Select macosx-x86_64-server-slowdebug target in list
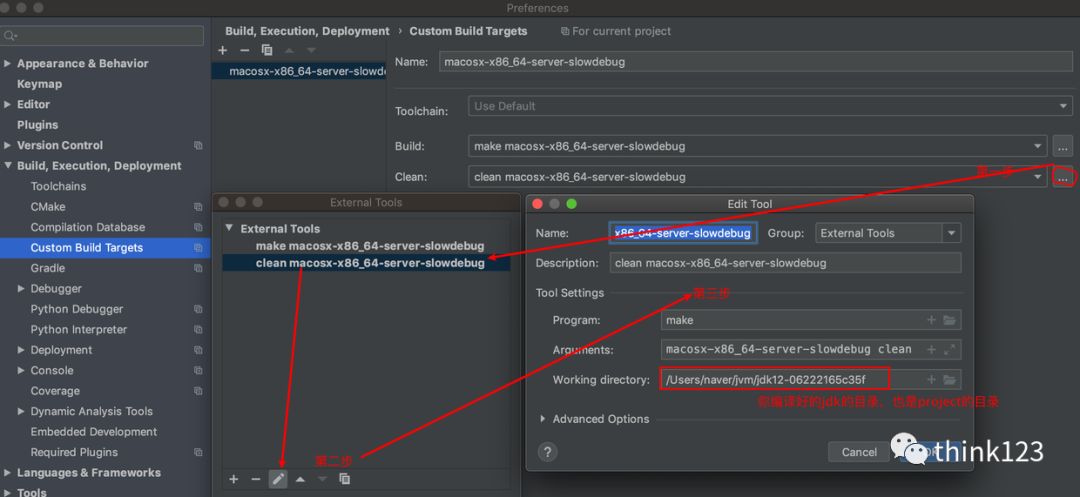 (x=298, y=71)
